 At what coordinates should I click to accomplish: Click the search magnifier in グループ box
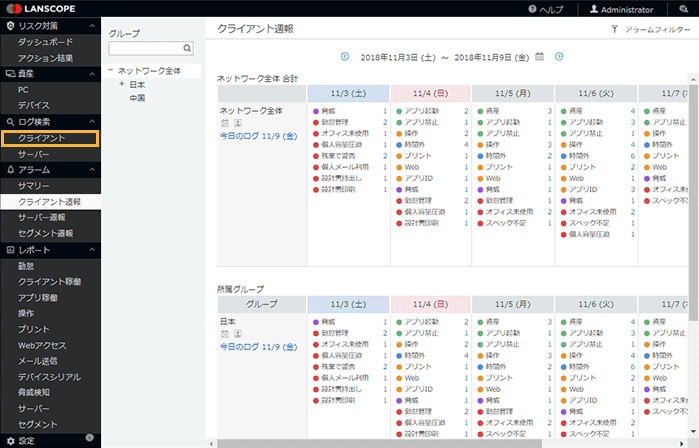pos(187,48)
